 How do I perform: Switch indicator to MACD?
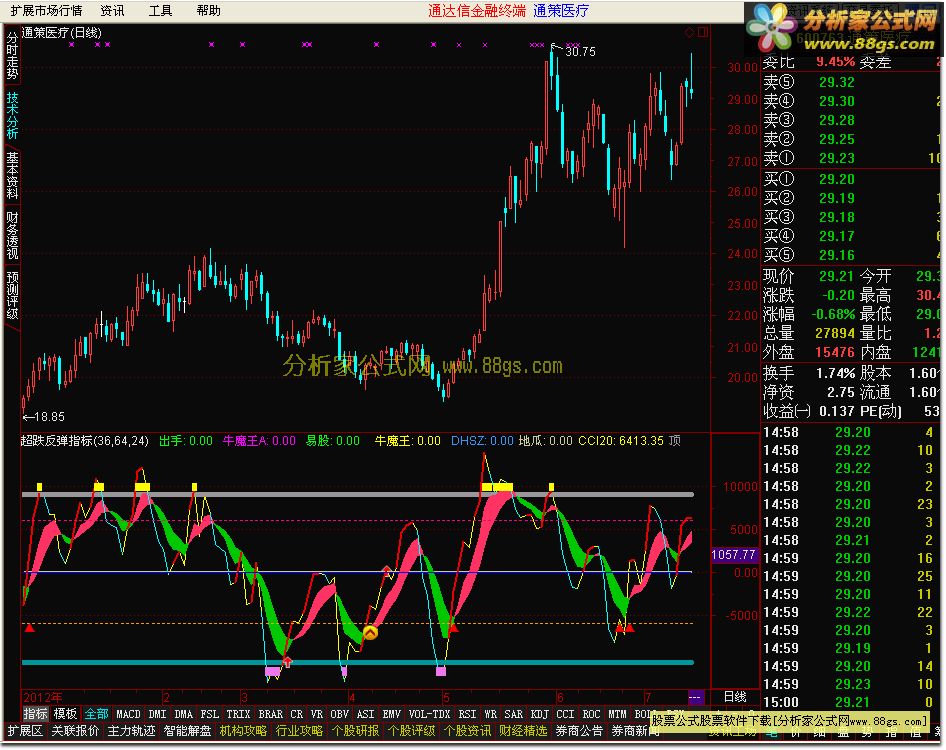click(x=128, y=714)
